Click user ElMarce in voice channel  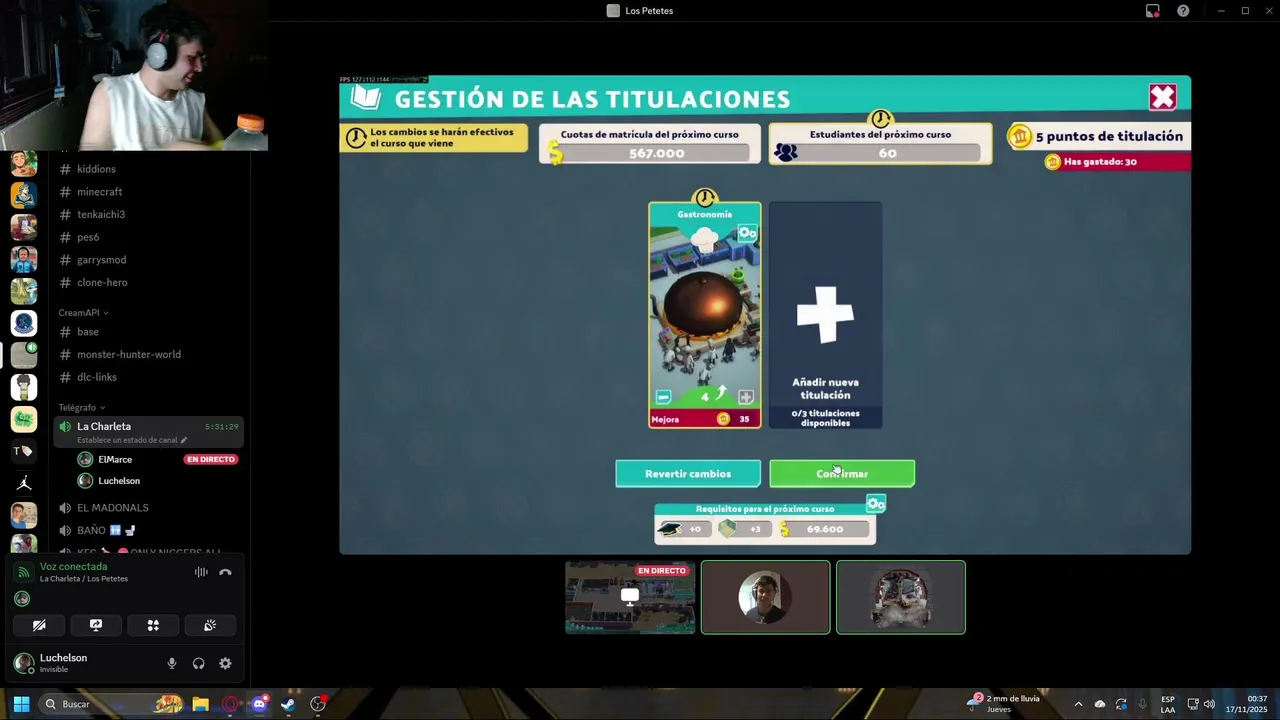115,459
